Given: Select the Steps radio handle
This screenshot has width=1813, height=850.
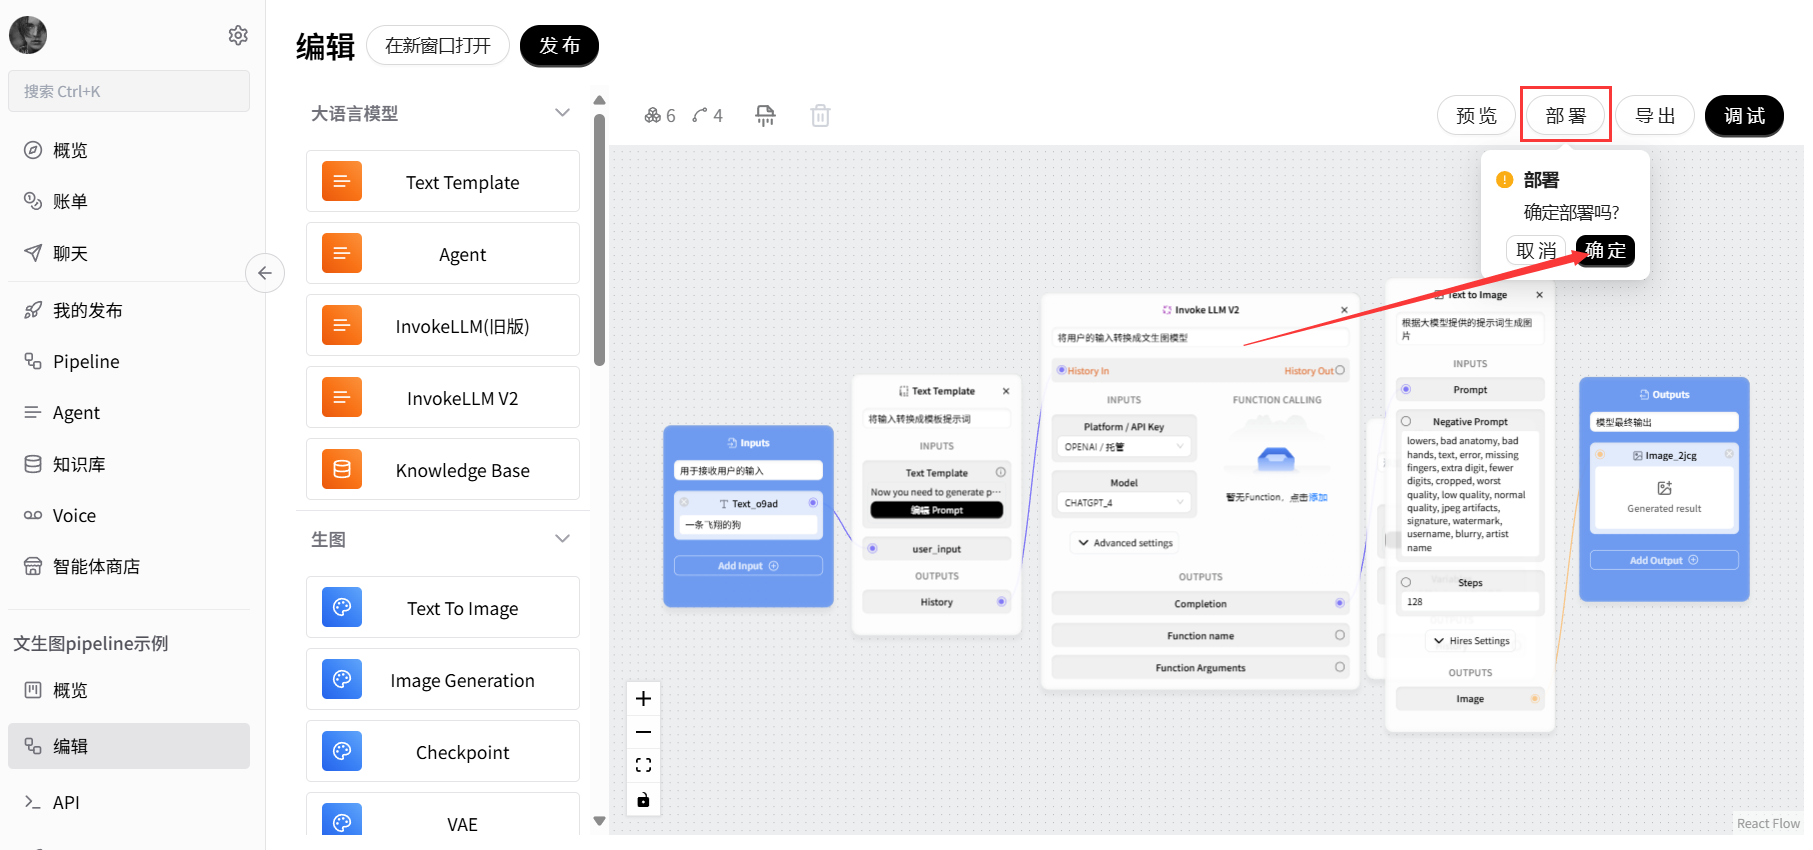Looking at the screenshot, I should (1406, 582).
